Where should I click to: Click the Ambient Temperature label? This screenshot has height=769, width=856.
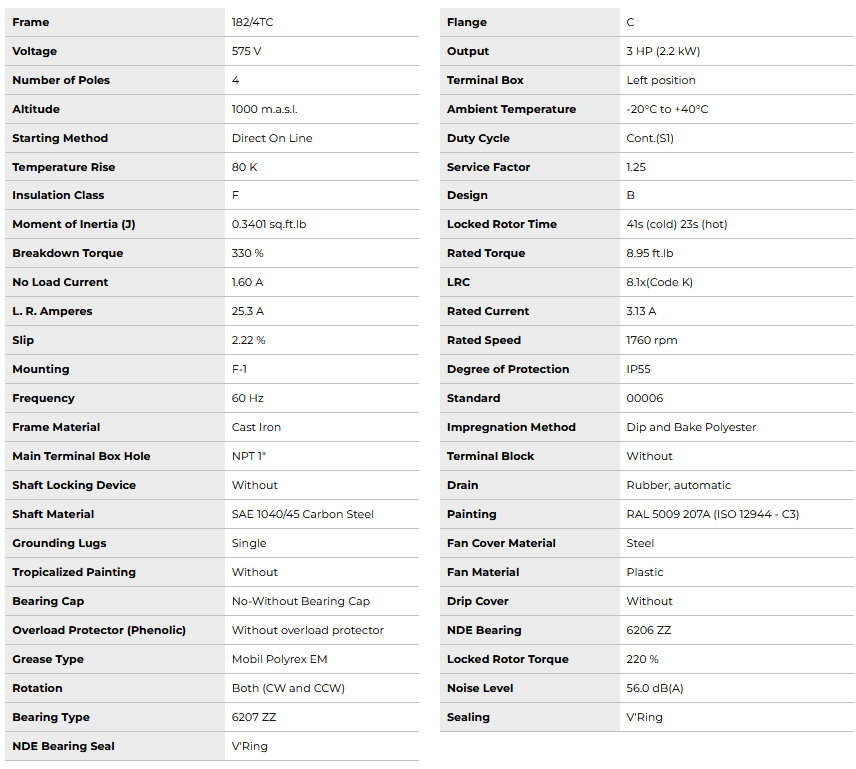pyautogui.click(x=511, y=109)
